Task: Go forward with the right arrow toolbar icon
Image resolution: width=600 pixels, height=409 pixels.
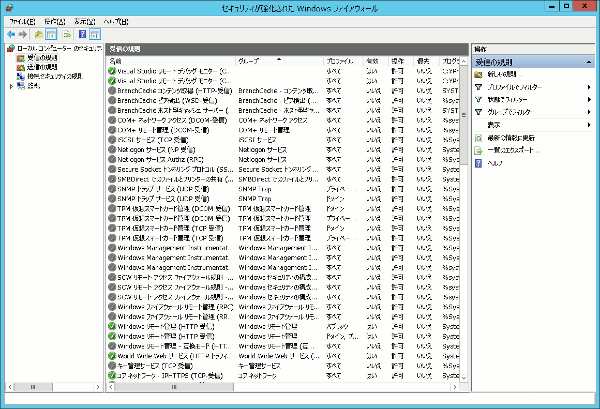Action: click(x=23, y=34)
